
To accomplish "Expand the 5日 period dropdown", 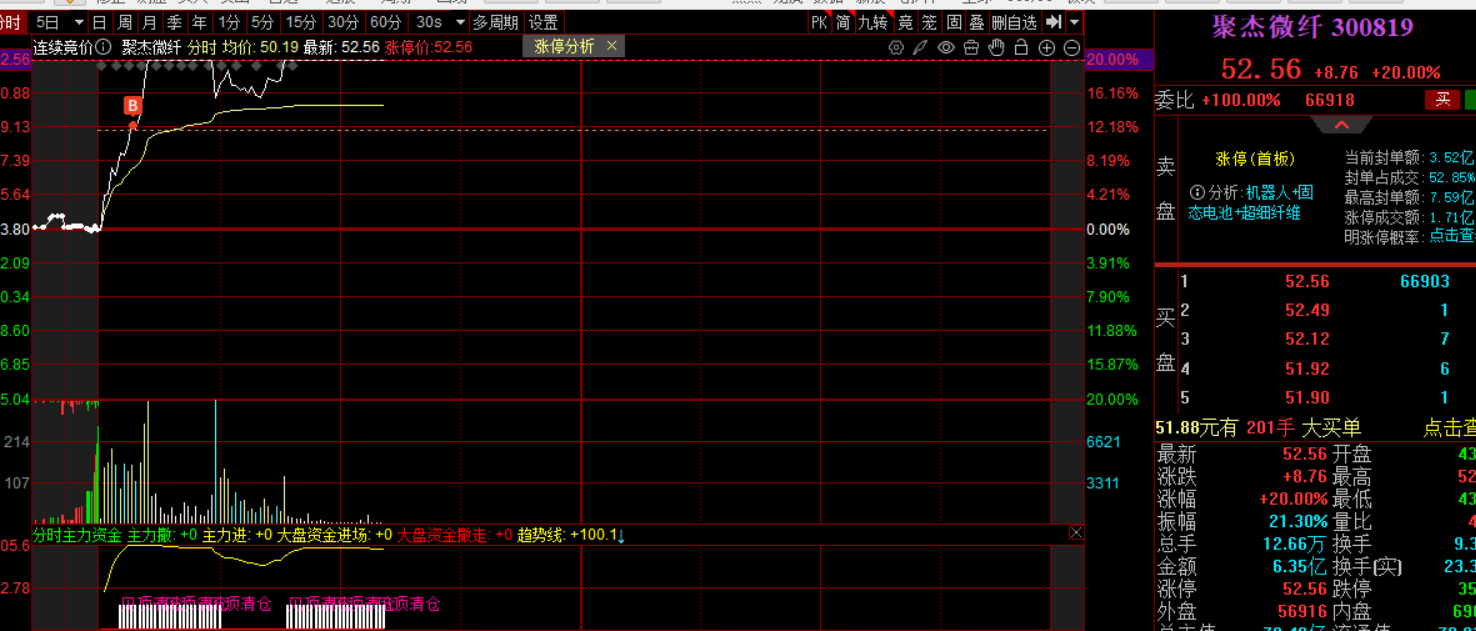I will pyautogui.click(x=79, y=22).
